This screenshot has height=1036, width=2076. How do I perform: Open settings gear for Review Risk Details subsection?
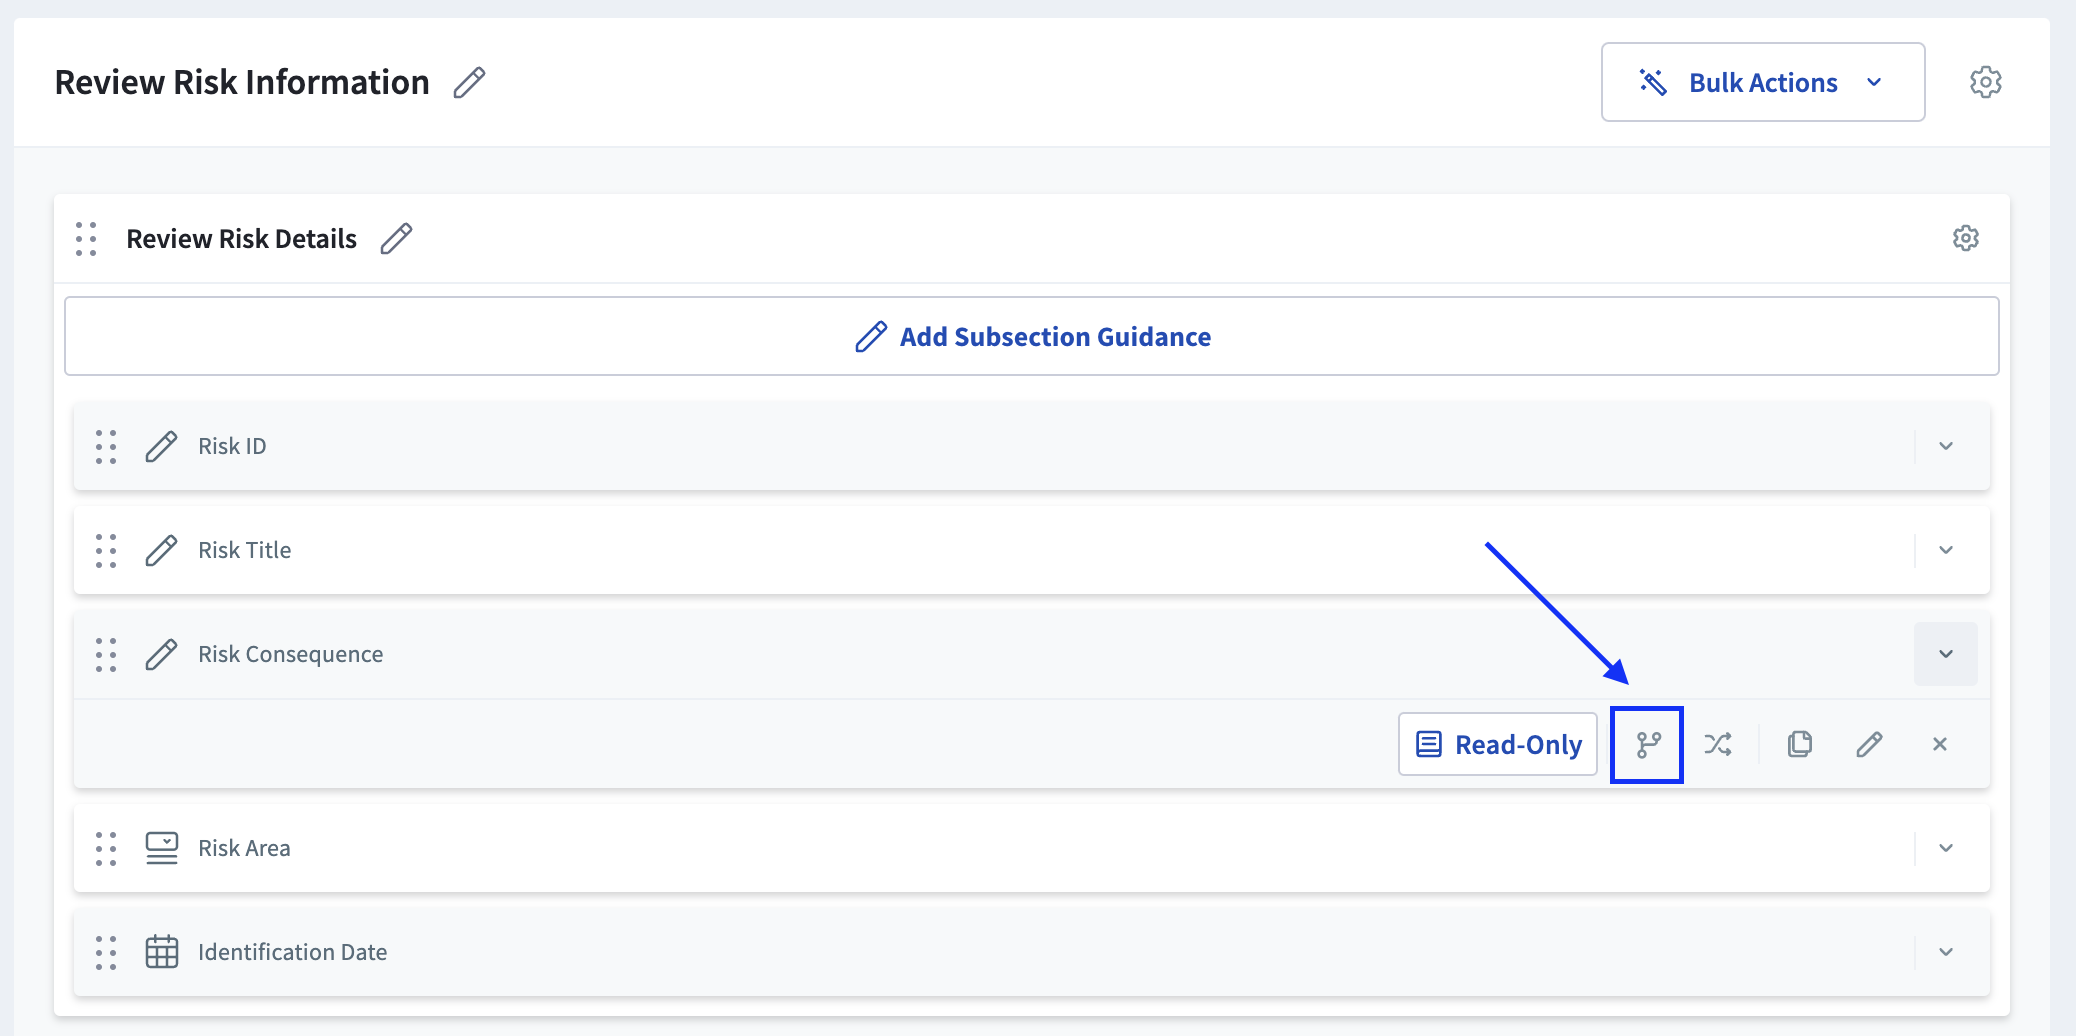tap(1965, 238)
